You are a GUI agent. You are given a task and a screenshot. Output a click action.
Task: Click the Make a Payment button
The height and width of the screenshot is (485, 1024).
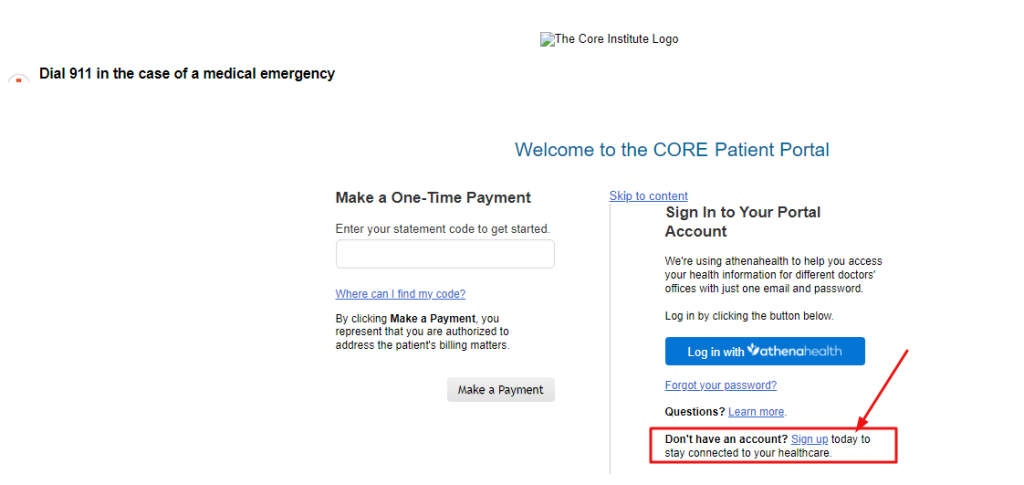(500, 390)
